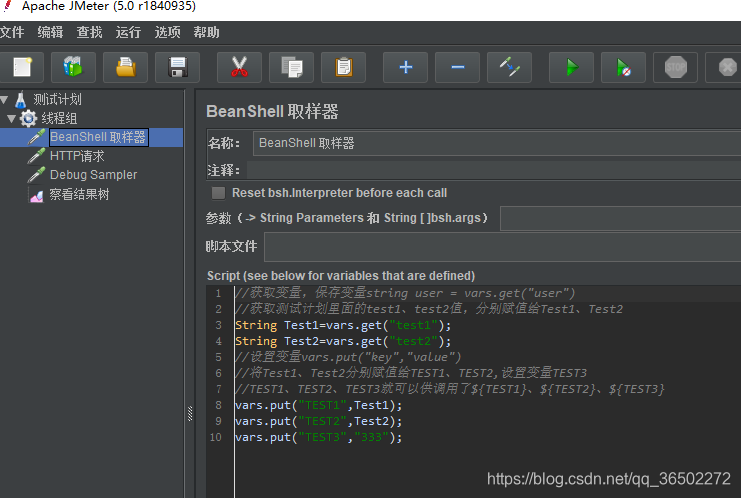
Task: Click pipette icon beside BeanShell 取样器 node
Action: point(36,137)
